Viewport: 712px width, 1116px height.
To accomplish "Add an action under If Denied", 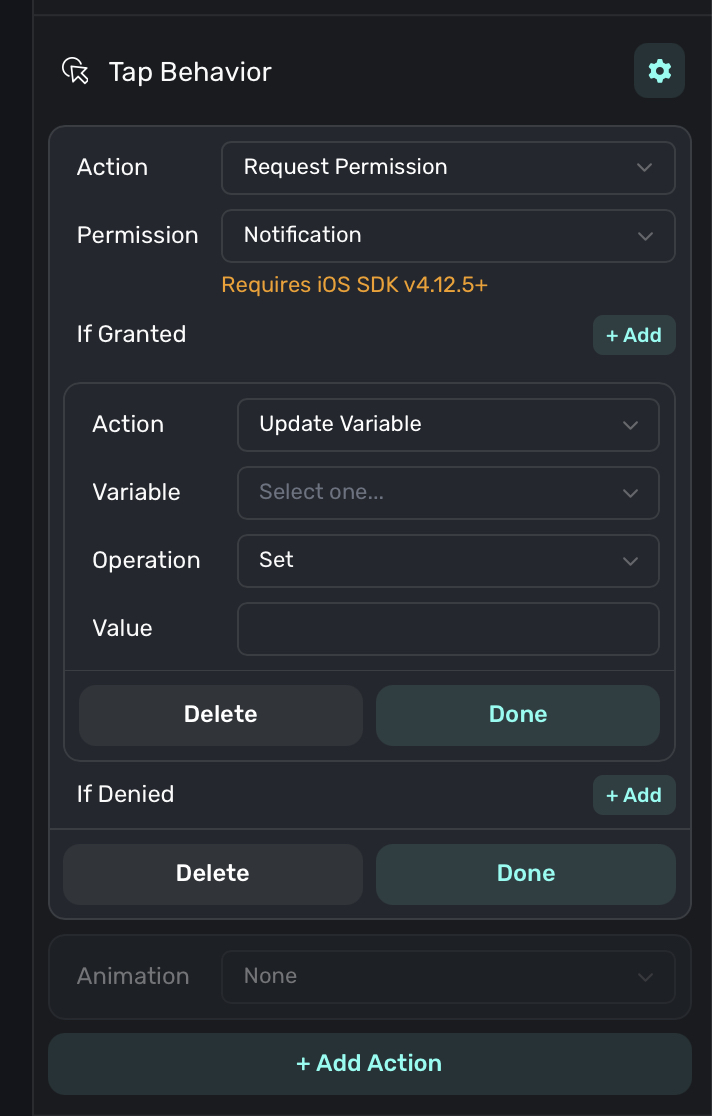I will pos(634,795).
